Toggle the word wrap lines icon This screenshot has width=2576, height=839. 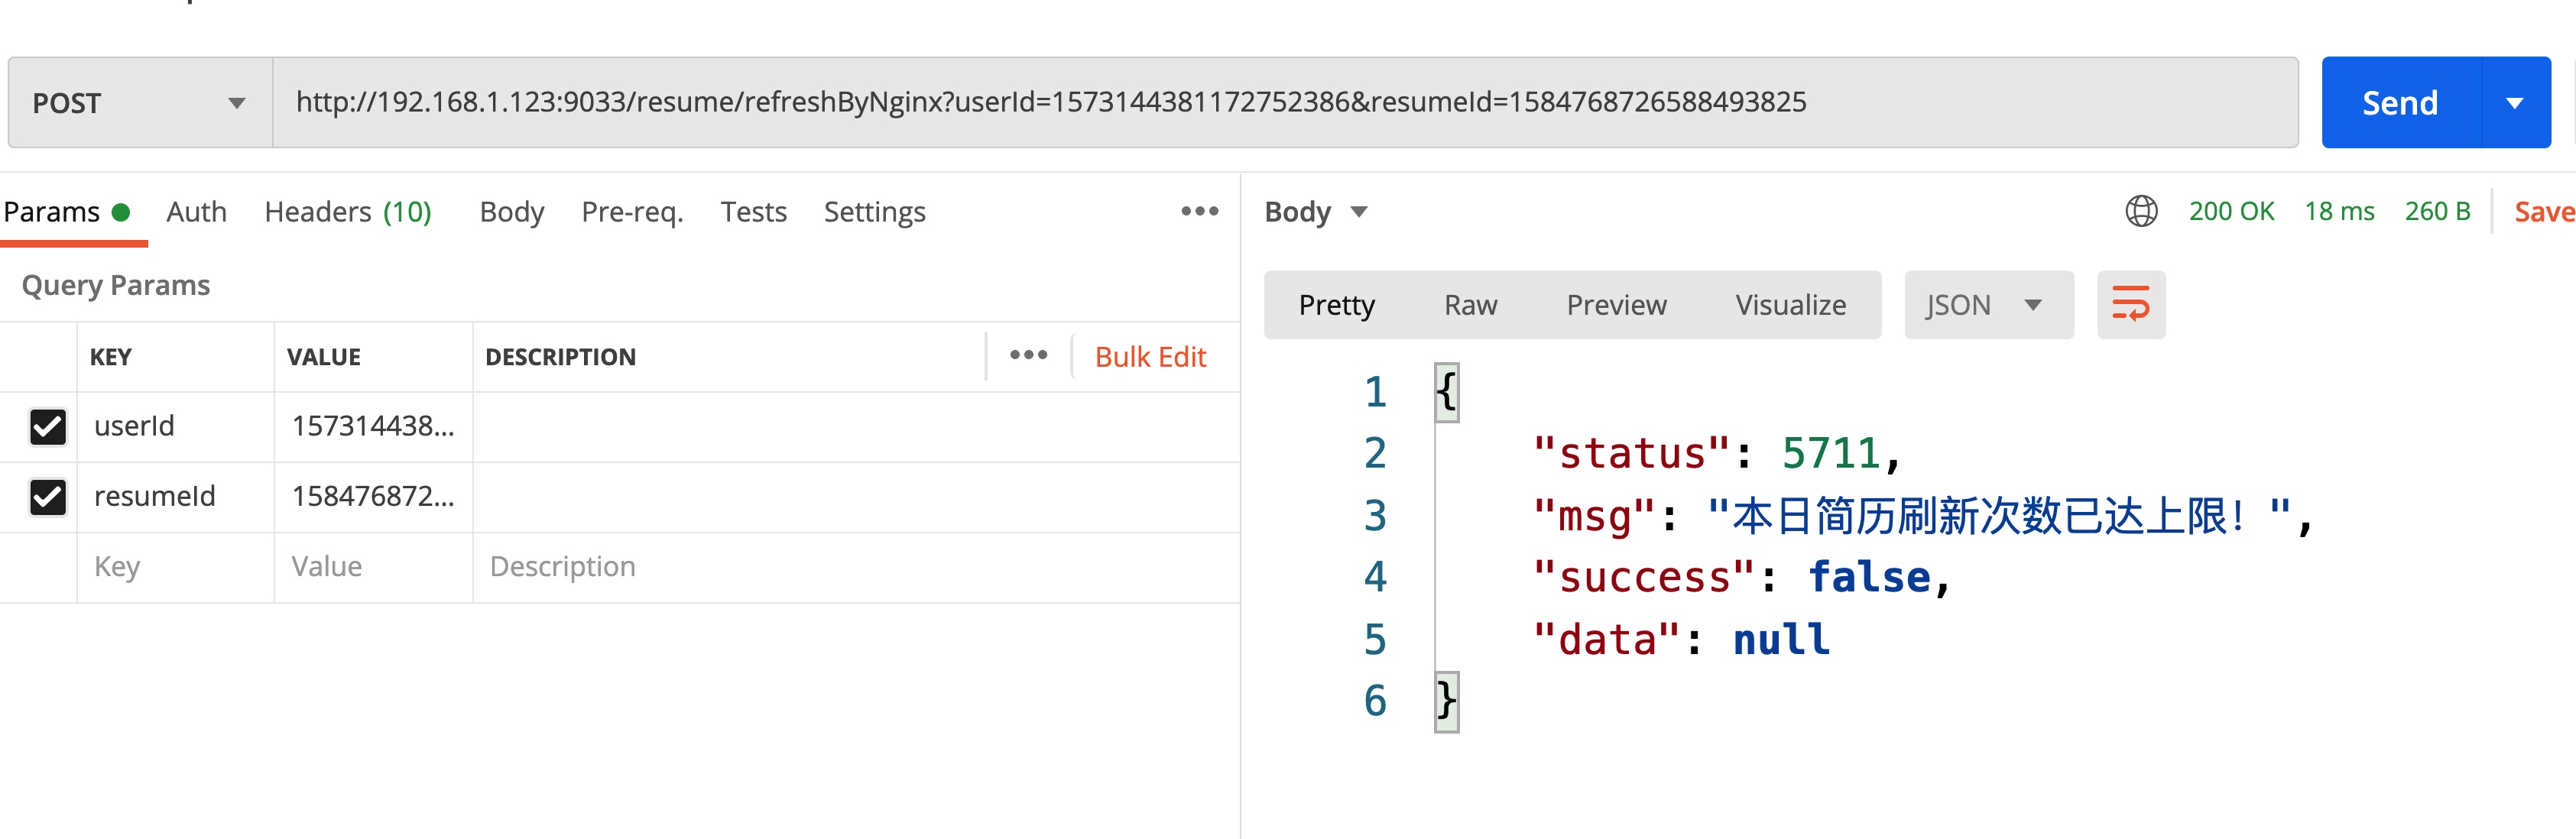click(x=2130, y=304)
